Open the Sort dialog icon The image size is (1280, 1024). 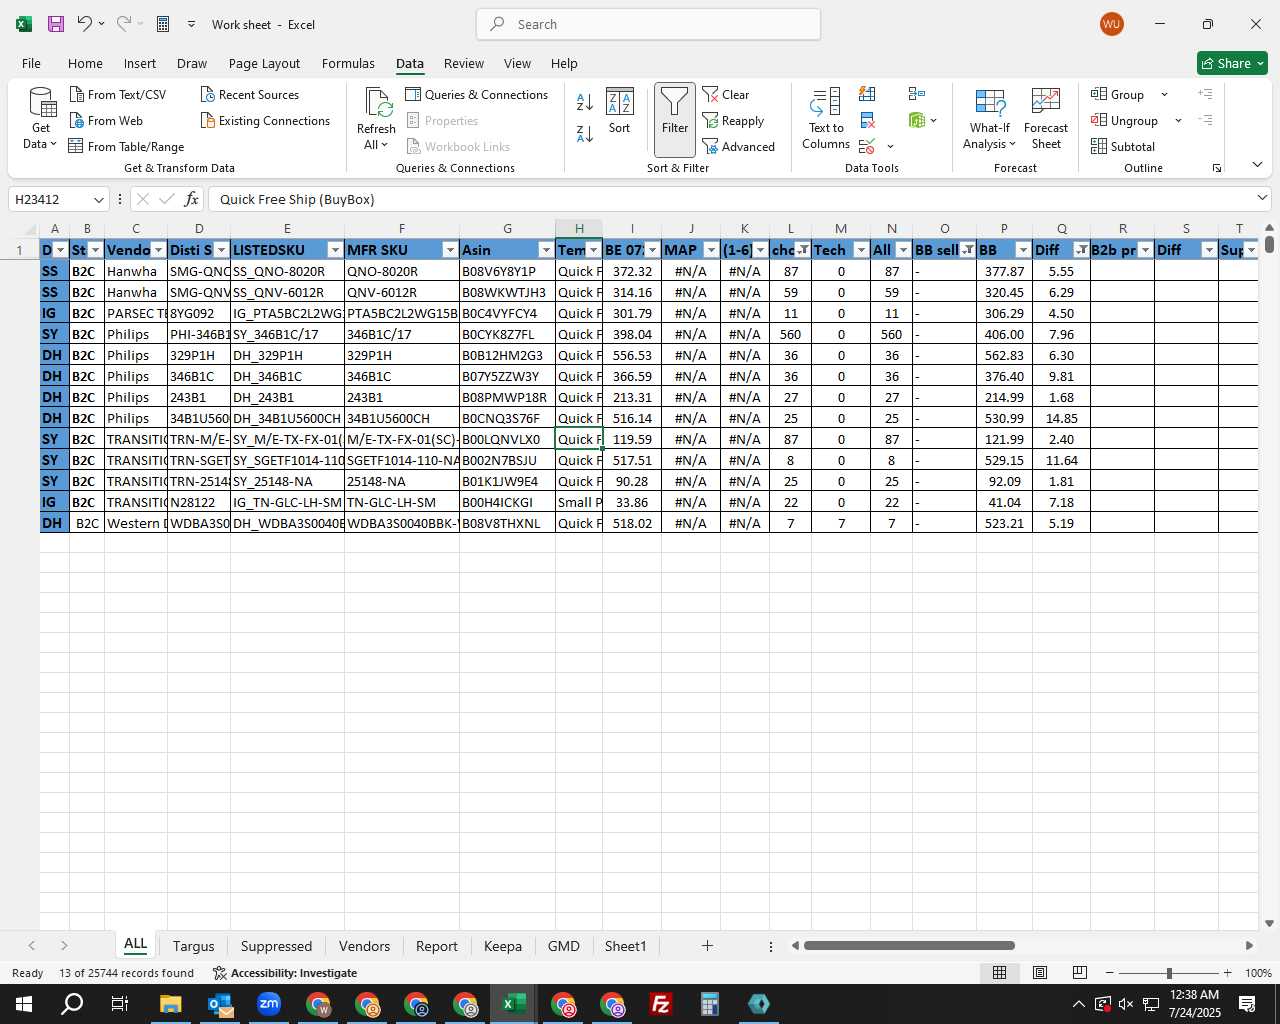pyautogui.click(x=620, y=112)
